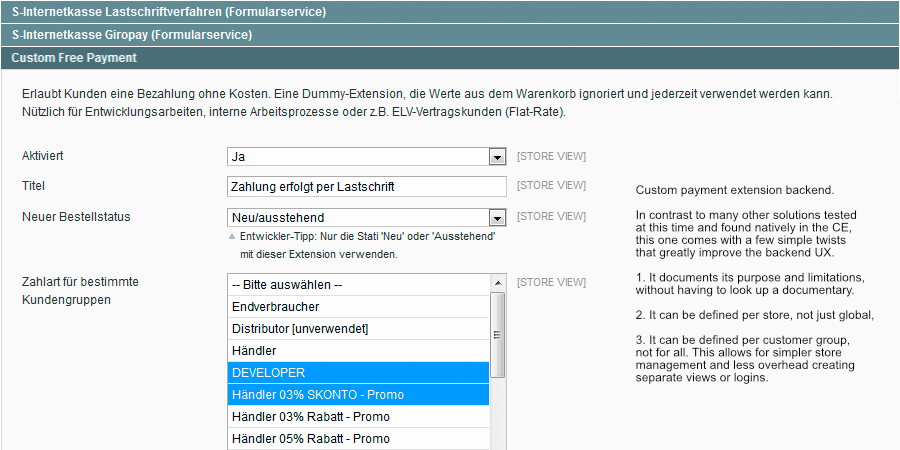This screenshot has width=900, height=450.
Task: Click into the Titel text field
Action: [x=367, y=187]
